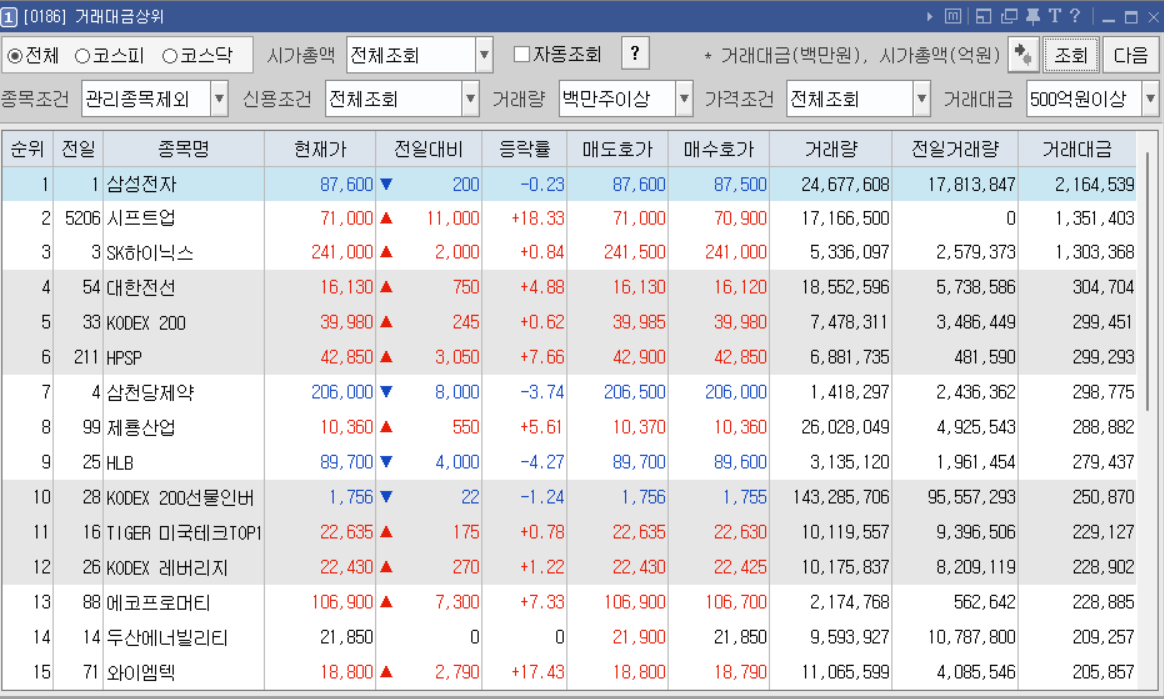The width and height of the screenshot is (1164, 699).
Task: Open the 가격조건 전체조회 dropdown
Action: [921, 99]
